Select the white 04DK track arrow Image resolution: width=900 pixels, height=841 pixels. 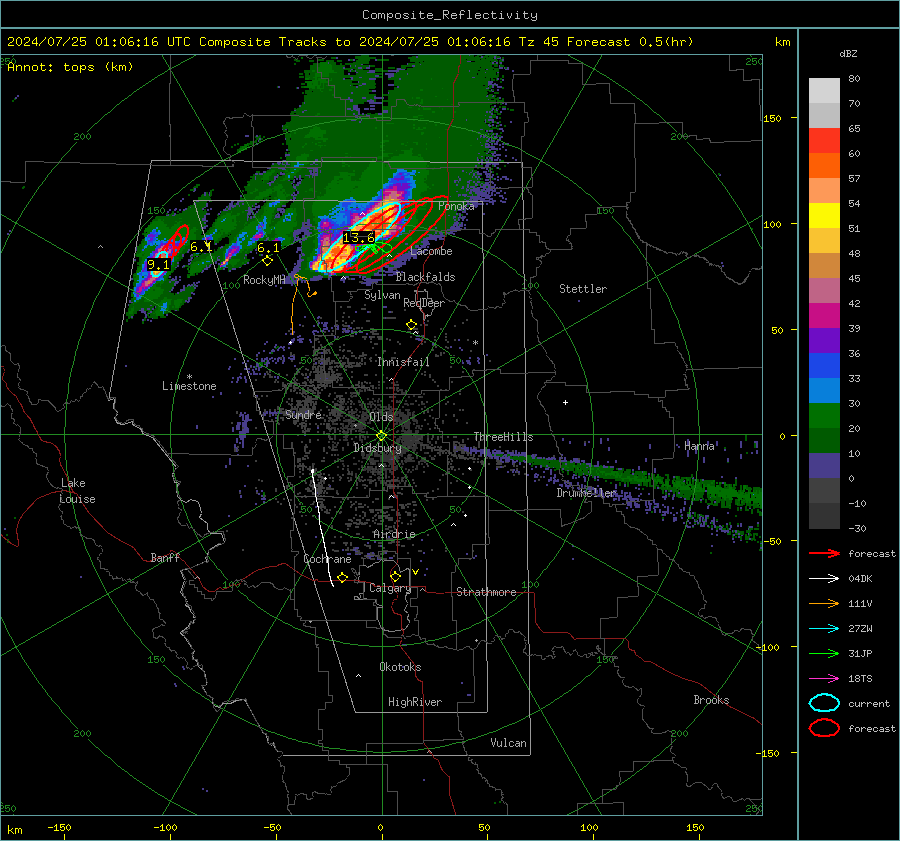pos(824,579)
